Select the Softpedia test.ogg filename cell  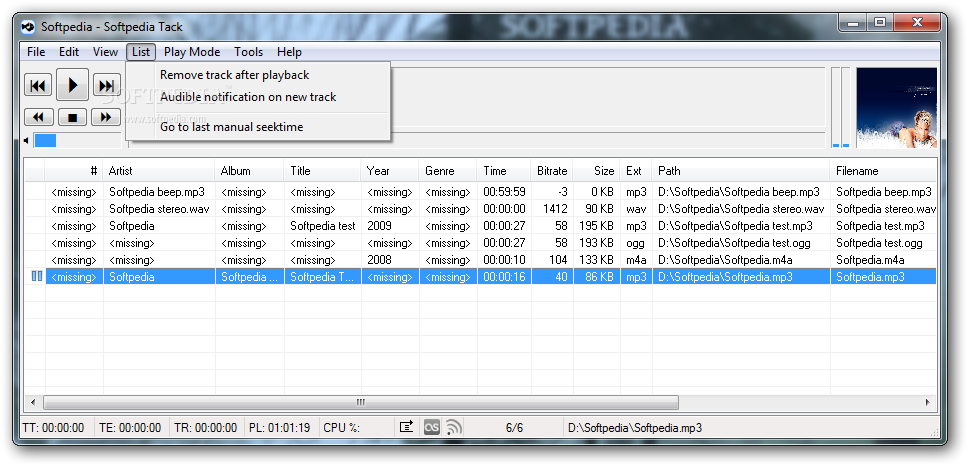883,243
